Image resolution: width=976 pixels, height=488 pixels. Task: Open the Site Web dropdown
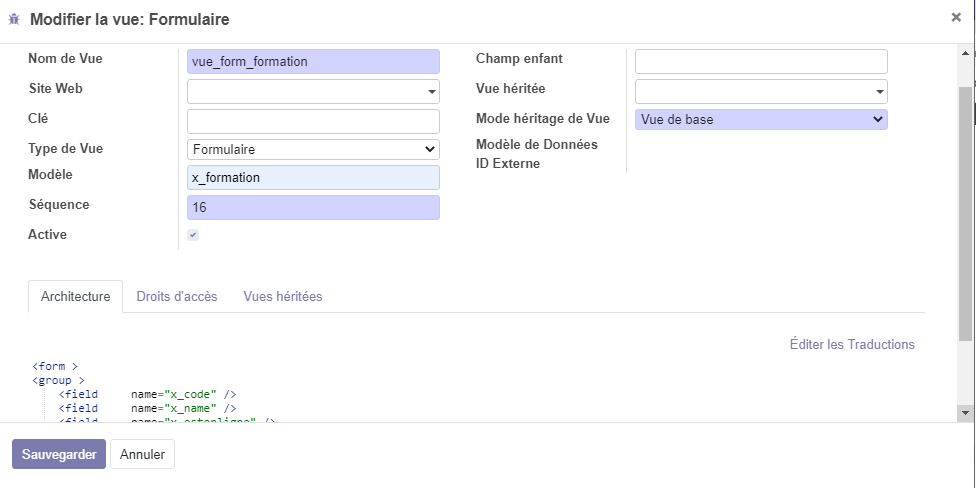coord(313,92)
